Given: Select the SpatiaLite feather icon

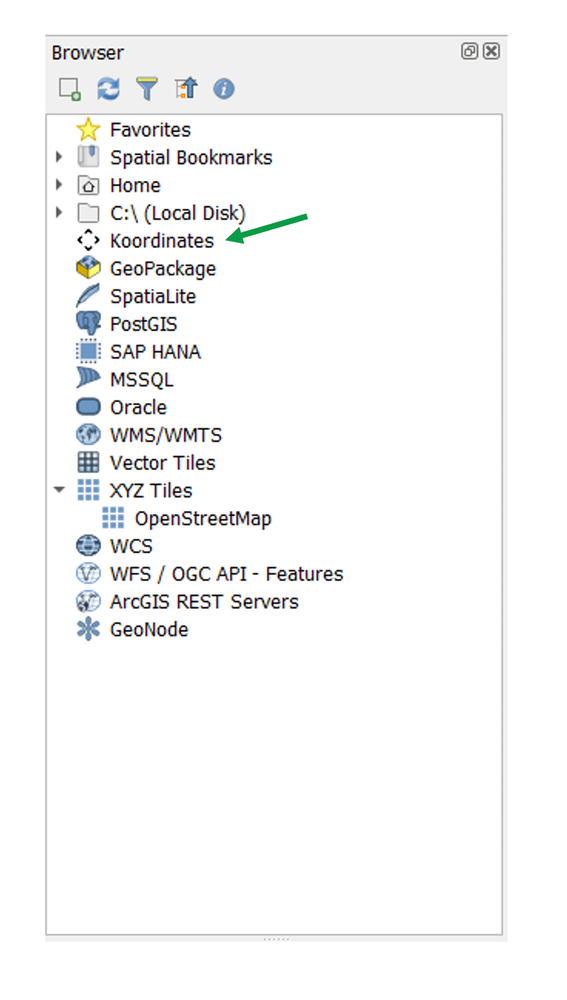Looking at the screenshot, I should pyautogui.click(x=88, y=296).
